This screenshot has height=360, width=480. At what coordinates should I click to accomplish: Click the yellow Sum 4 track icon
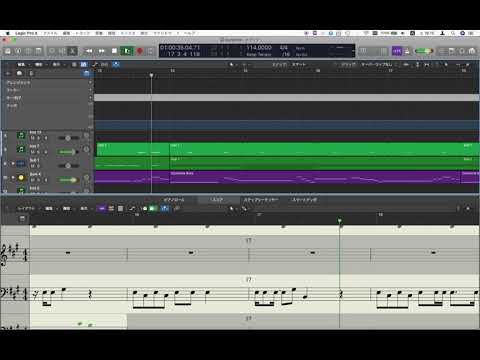(x=21, y=178)
